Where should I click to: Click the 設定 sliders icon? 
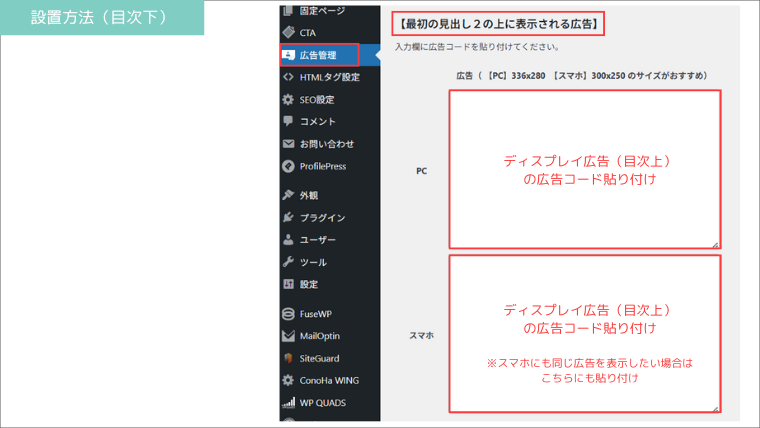[x=288, y=284]
